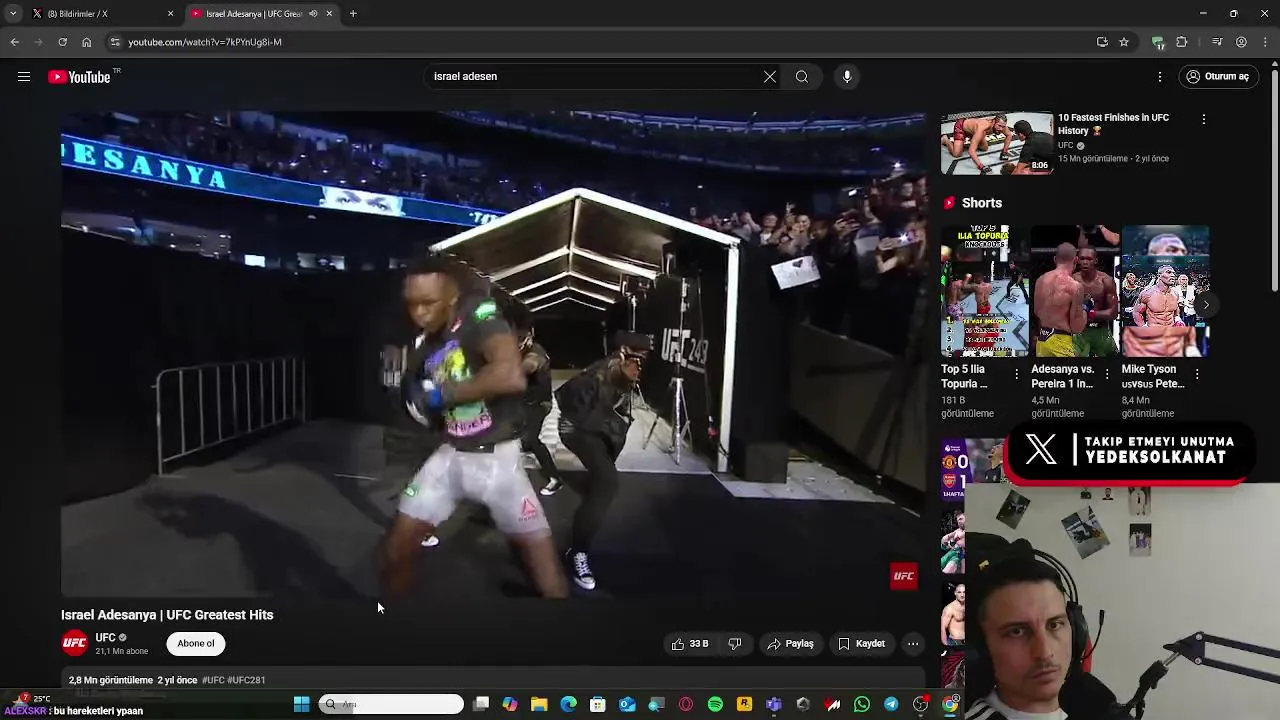The height and width of the screenshot is (720, 1280).
Task: Open the Chrome extensions puzzle icon
Action: click(x=1182, y=42)
